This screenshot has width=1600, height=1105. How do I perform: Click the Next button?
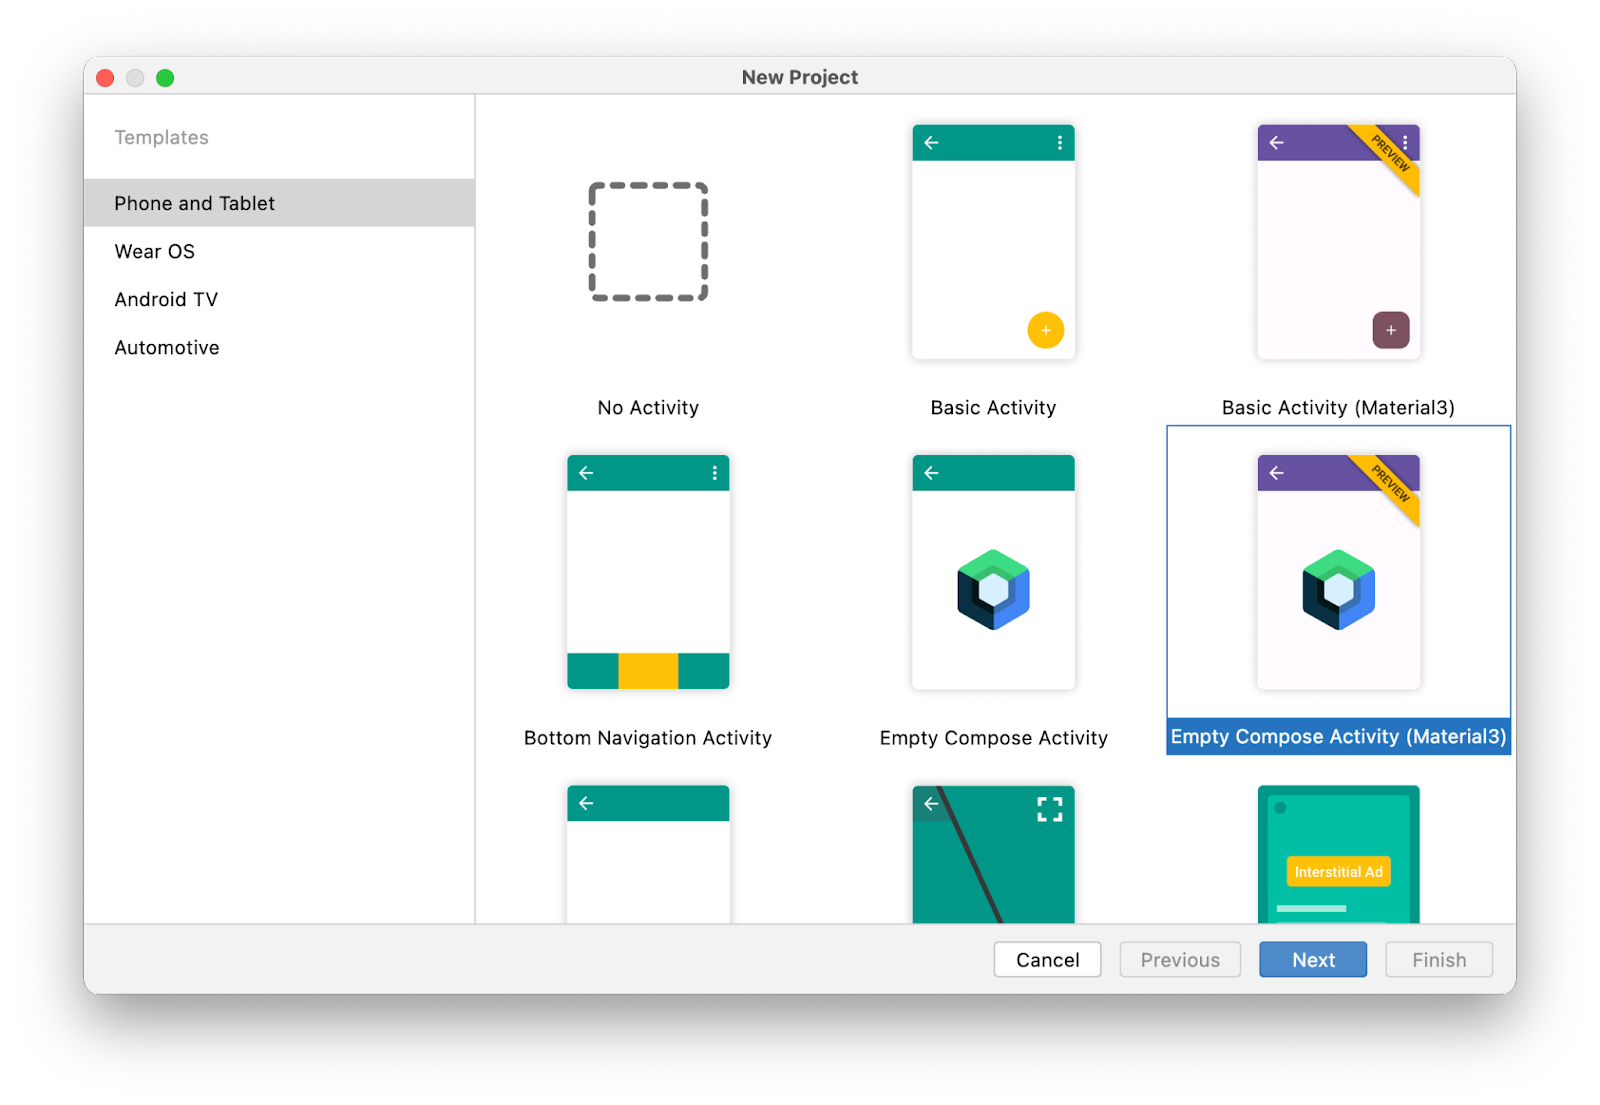pyautogui.click(x=1312, y=959)
